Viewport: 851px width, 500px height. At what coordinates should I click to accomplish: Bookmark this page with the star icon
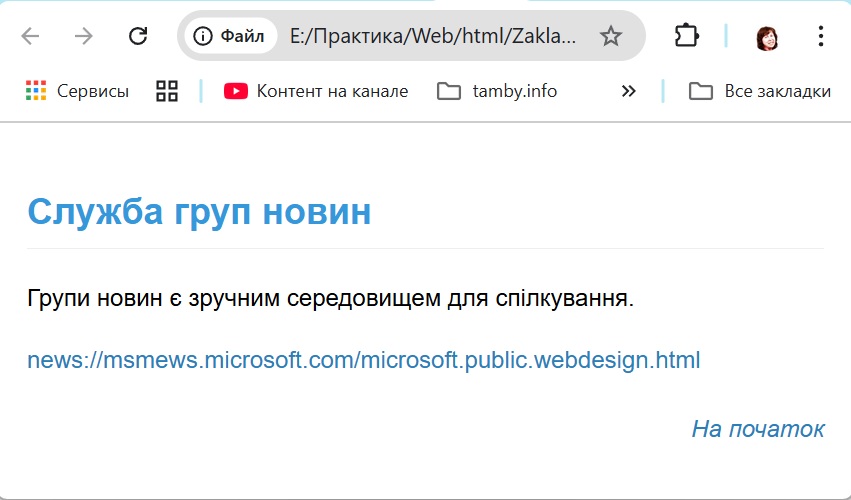[x=610, y=37]
